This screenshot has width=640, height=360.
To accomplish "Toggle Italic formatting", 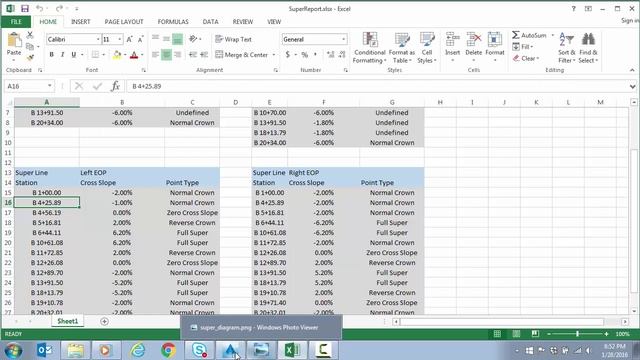I will coord(62,54).
